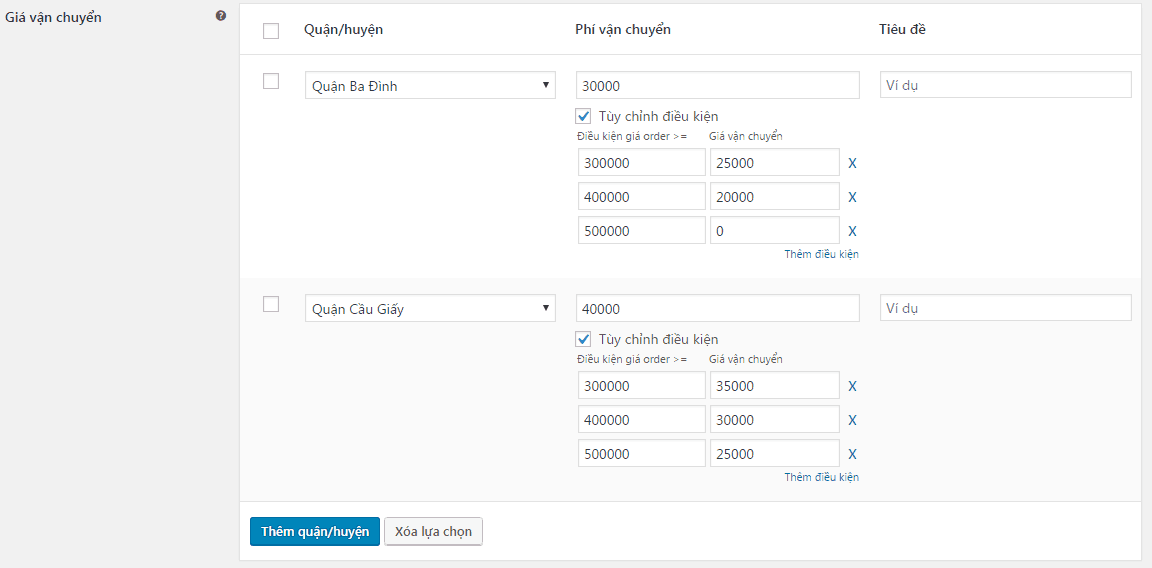The image size is (1152, 568).
Task: Open the Quận Ba Đình district dropdown
Action: pyautogui.click(x=429, y=86)
